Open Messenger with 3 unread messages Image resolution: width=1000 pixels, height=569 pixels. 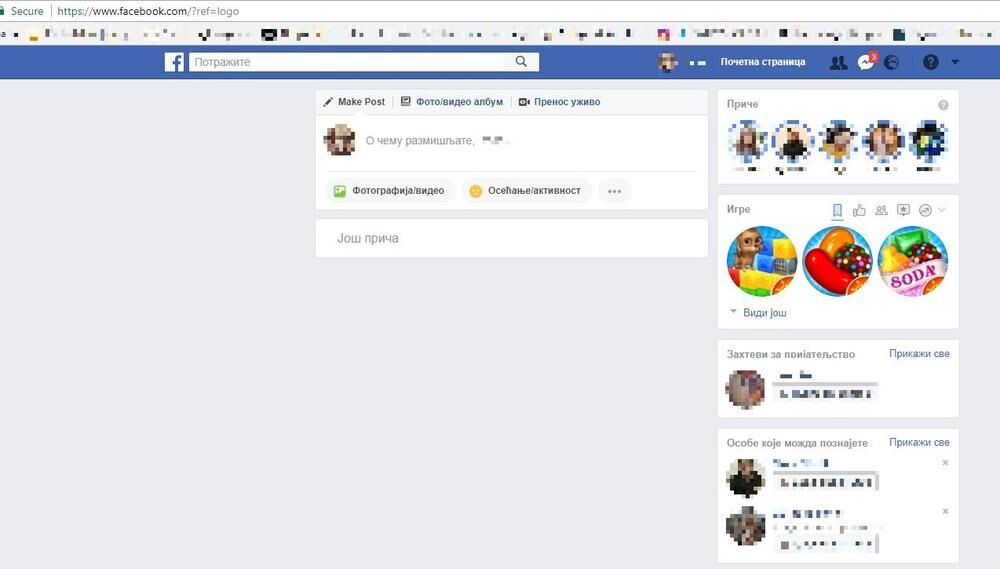(866, 62)
